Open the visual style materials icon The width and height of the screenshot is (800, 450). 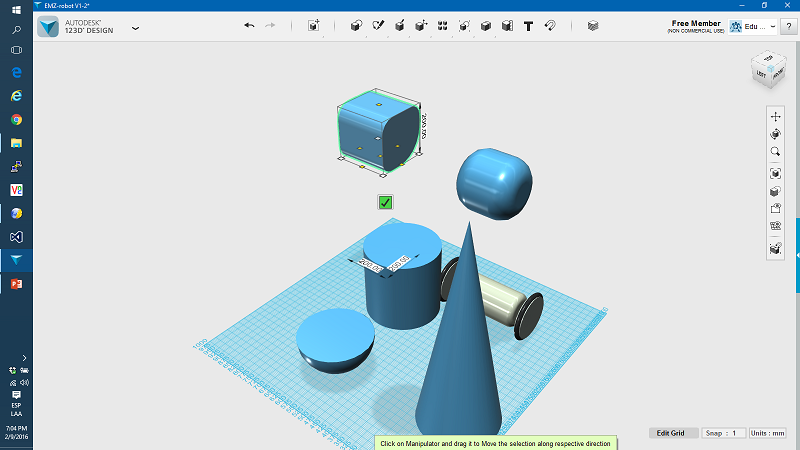(776, 209)
